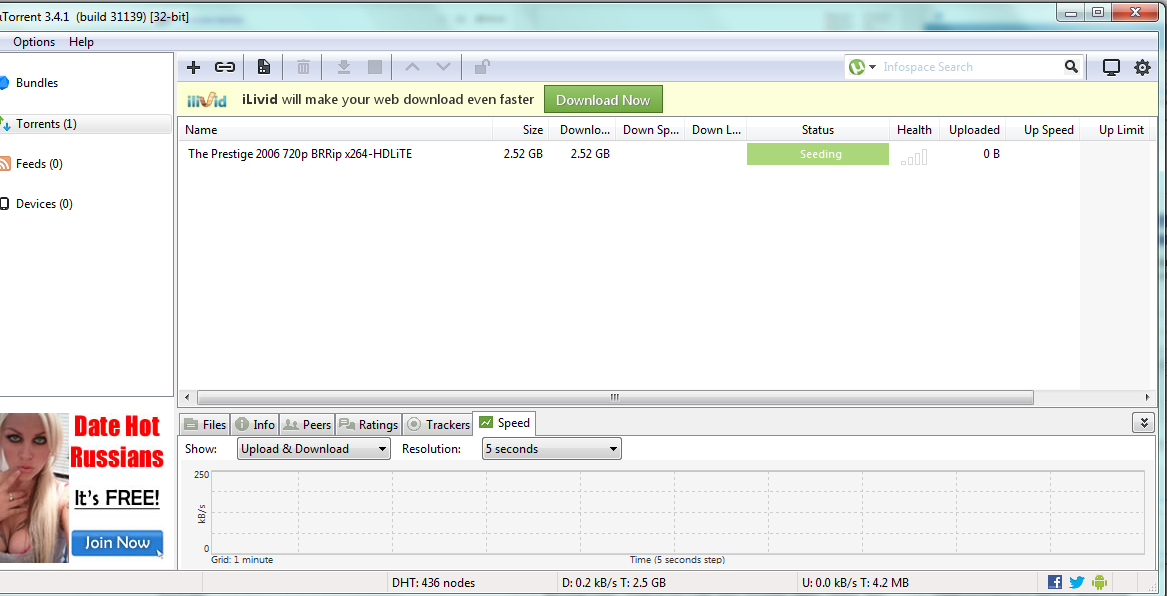
Task: Click the Remote monitor icon
Action: coord(1111,68)
